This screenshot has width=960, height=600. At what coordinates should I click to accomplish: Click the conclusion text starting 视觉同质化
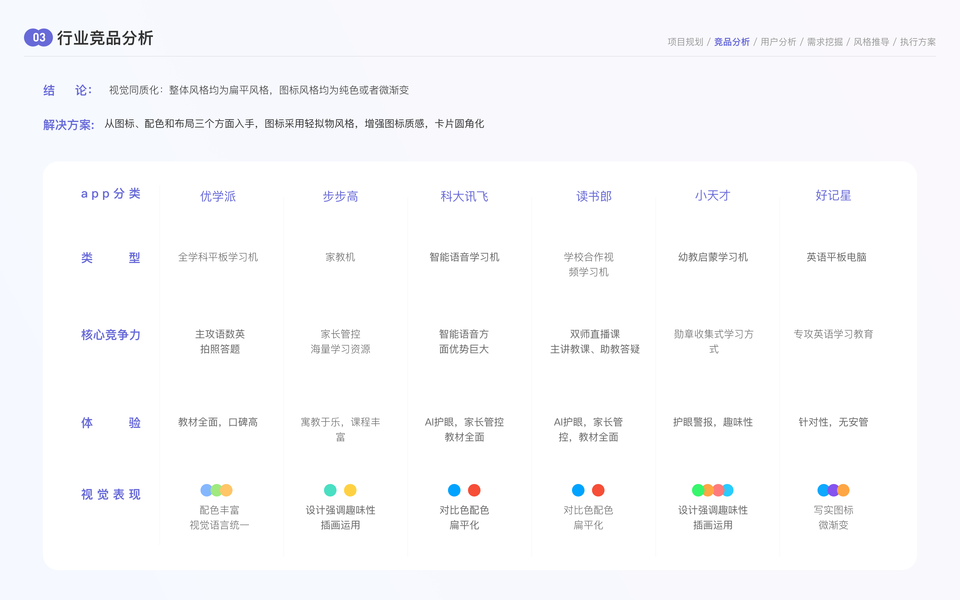tap(259, 90)
